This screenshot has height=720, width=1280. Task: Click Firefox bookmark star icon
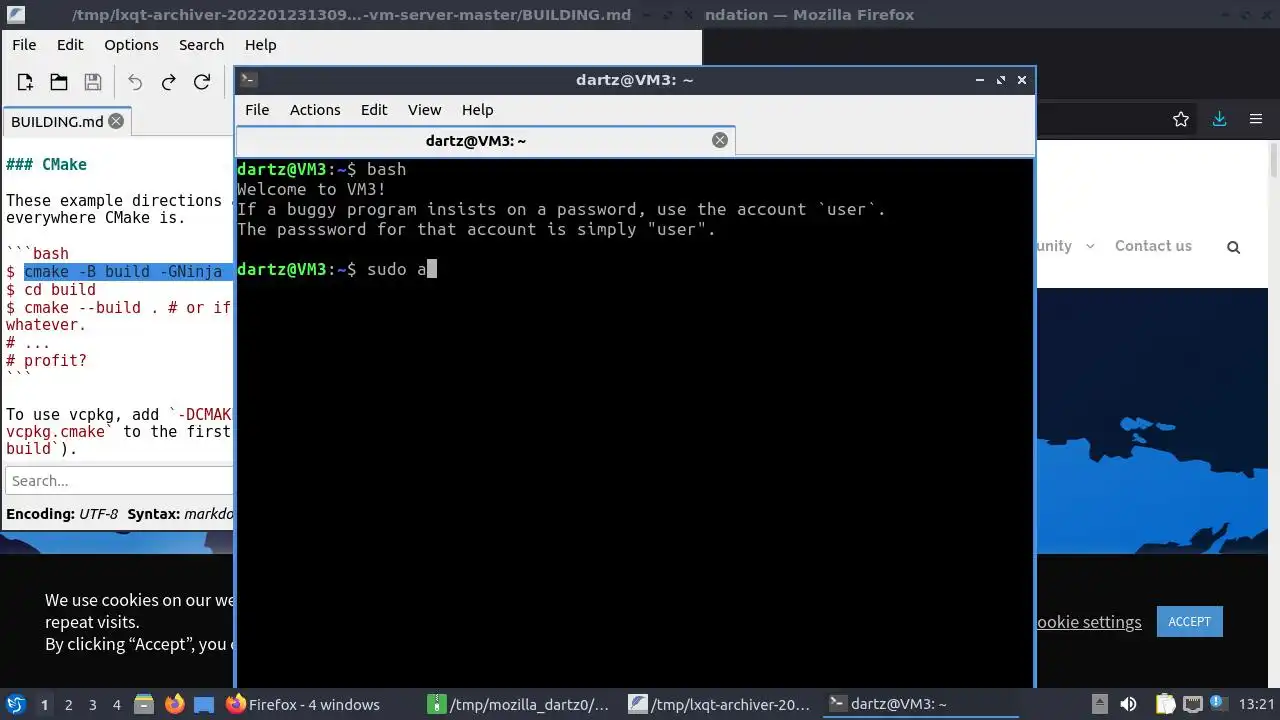tap(1181, 119)
